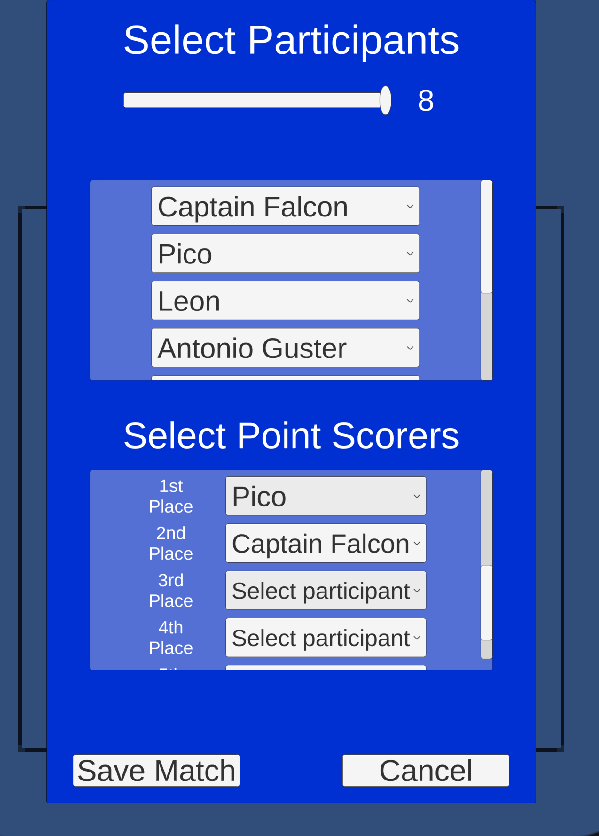Click the partially hidden fifth participant dropdown

tap(285, 378)
